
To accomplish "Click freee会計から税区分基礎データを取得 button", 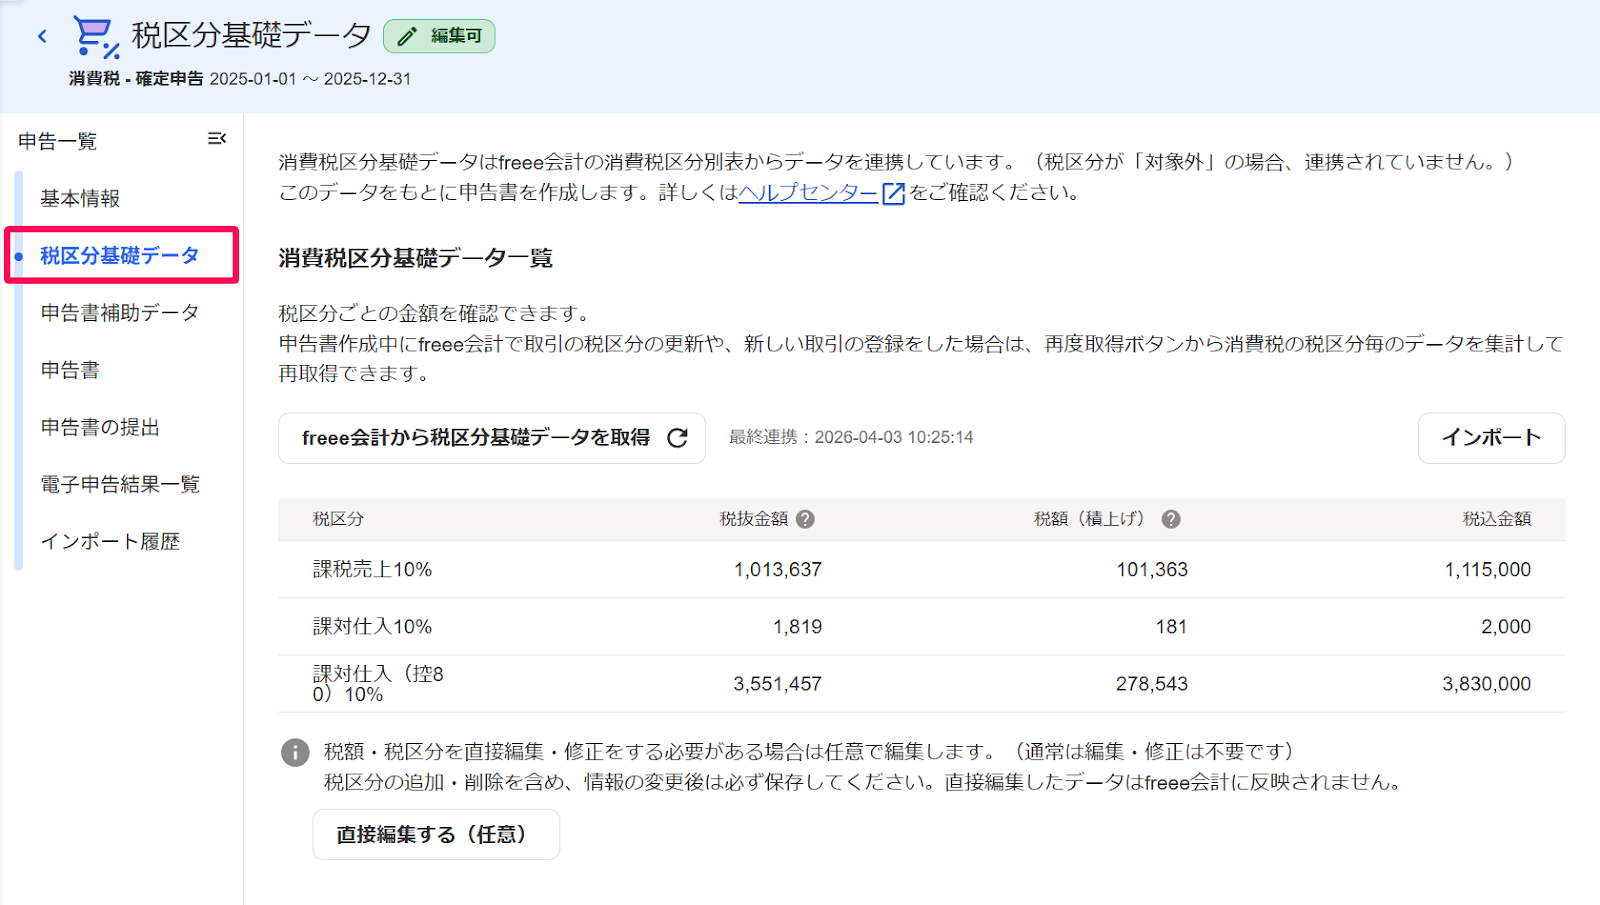I will click(x=492, y=438).
